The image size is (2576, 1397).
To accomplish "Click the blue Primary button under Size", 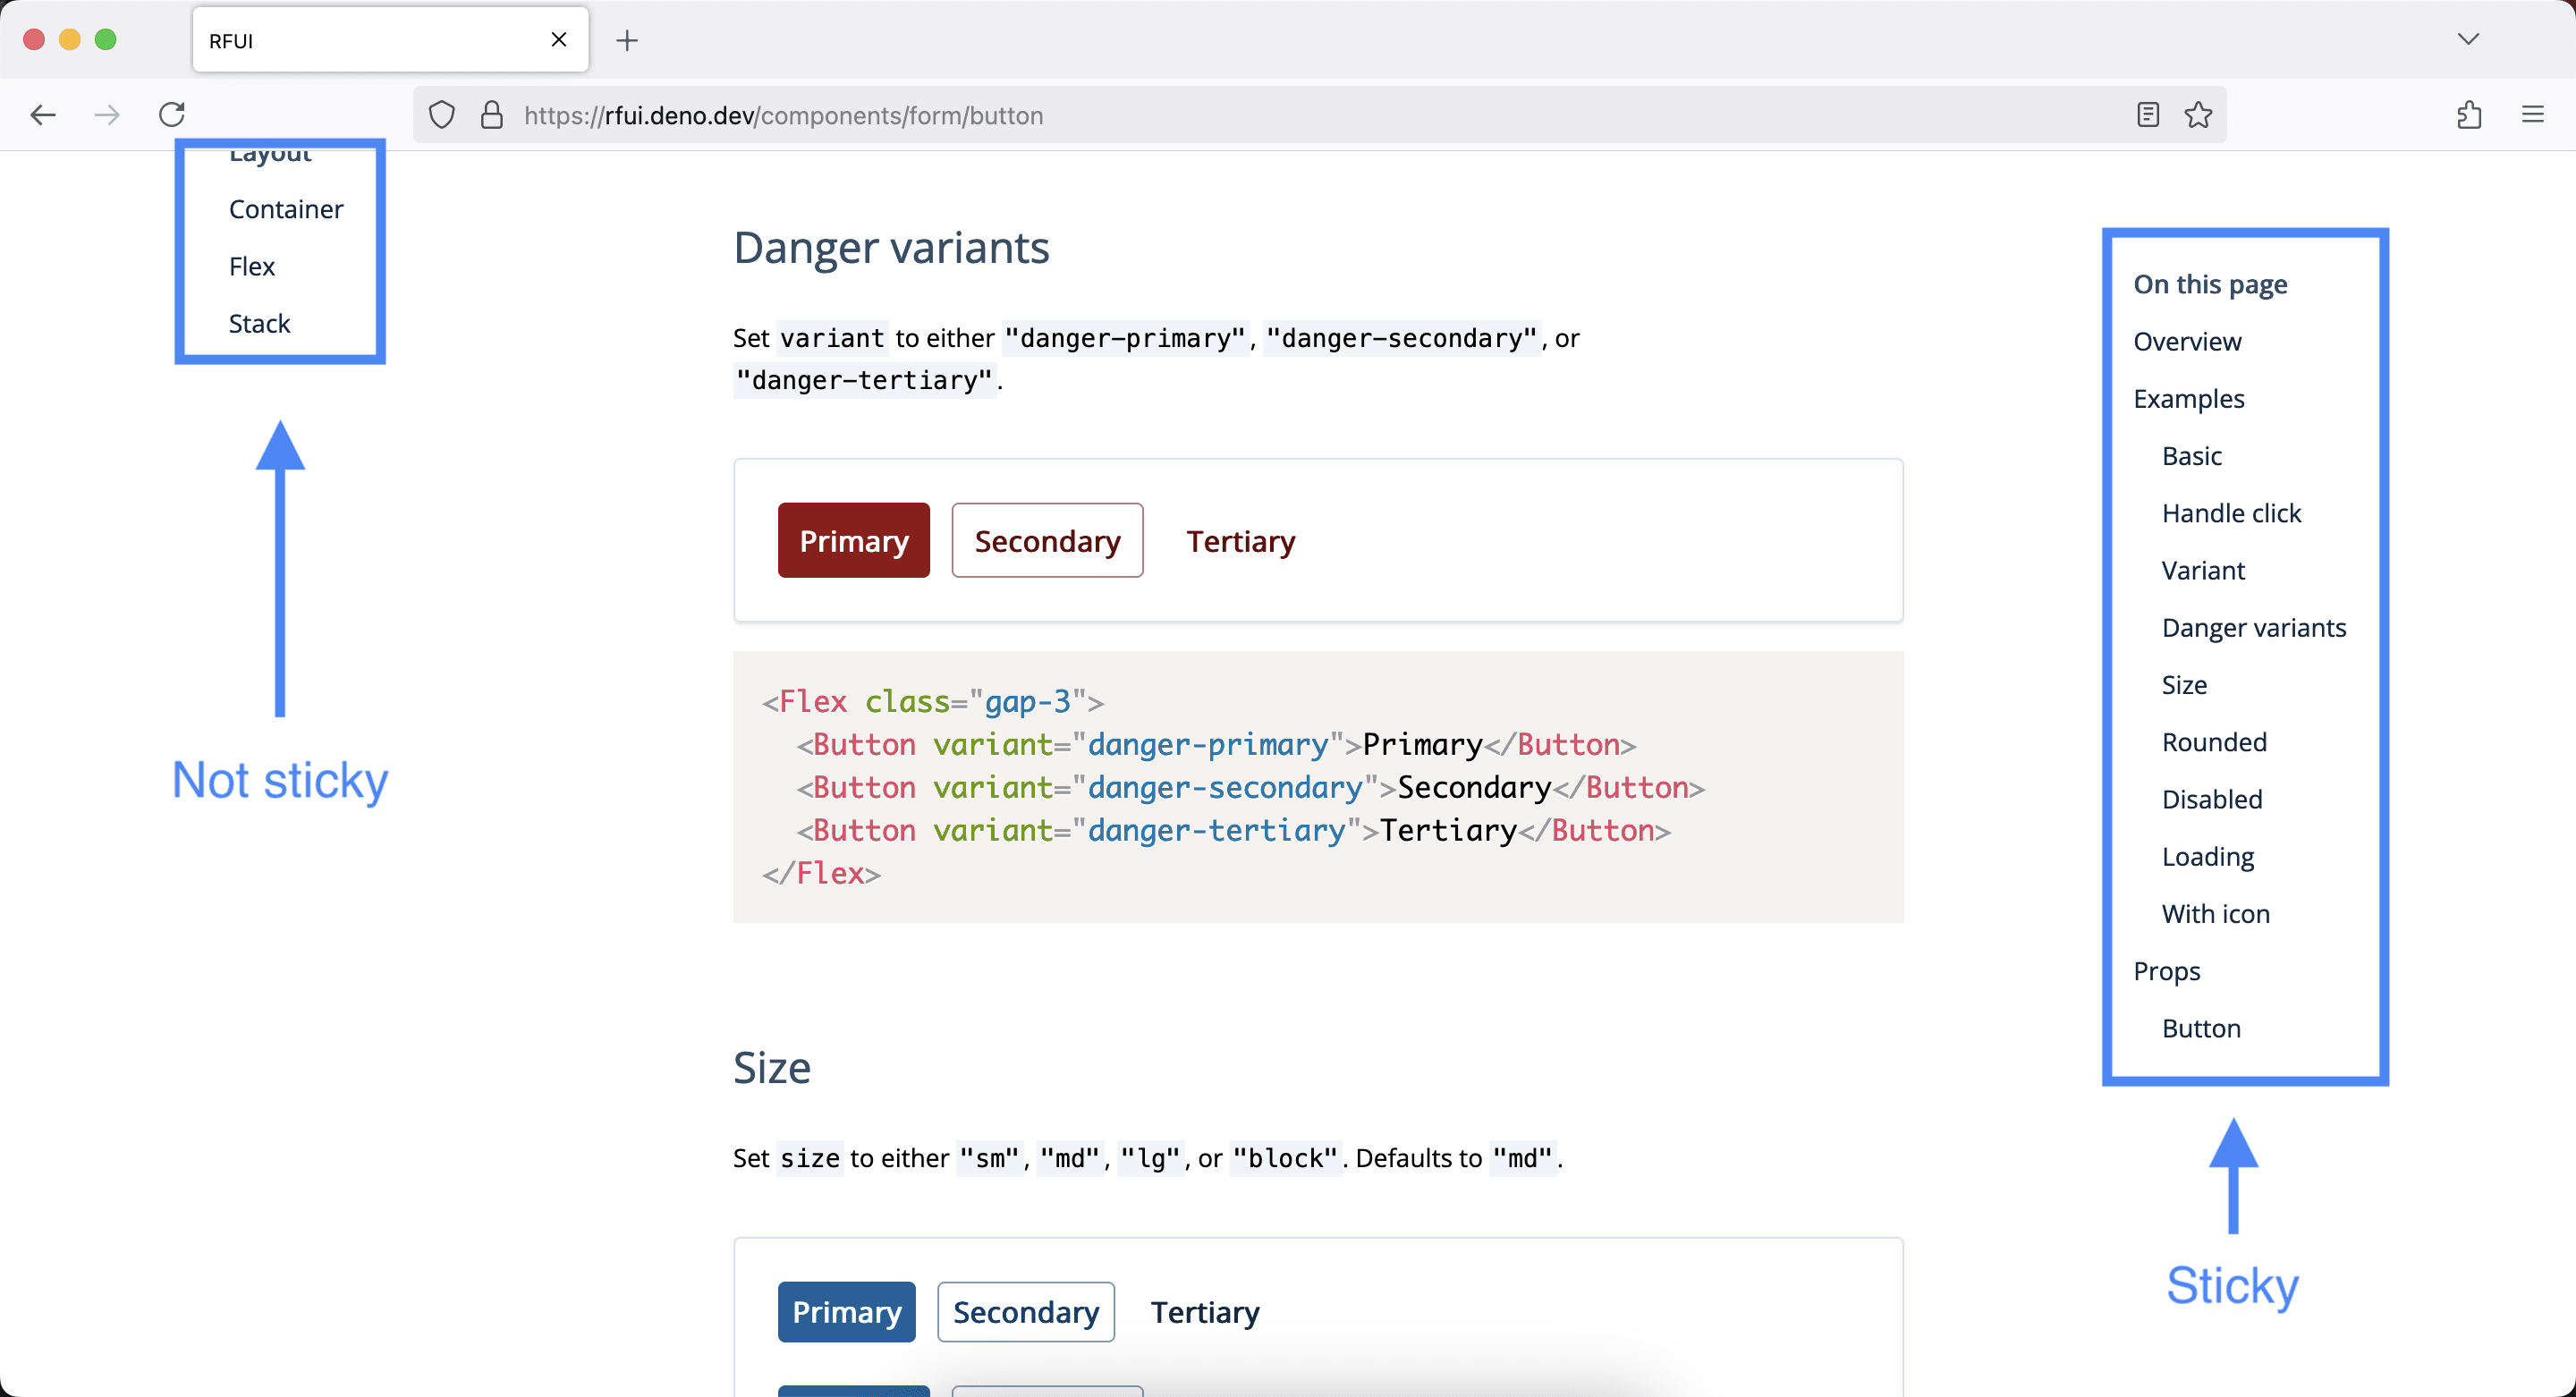I will tap(846, 1311).
